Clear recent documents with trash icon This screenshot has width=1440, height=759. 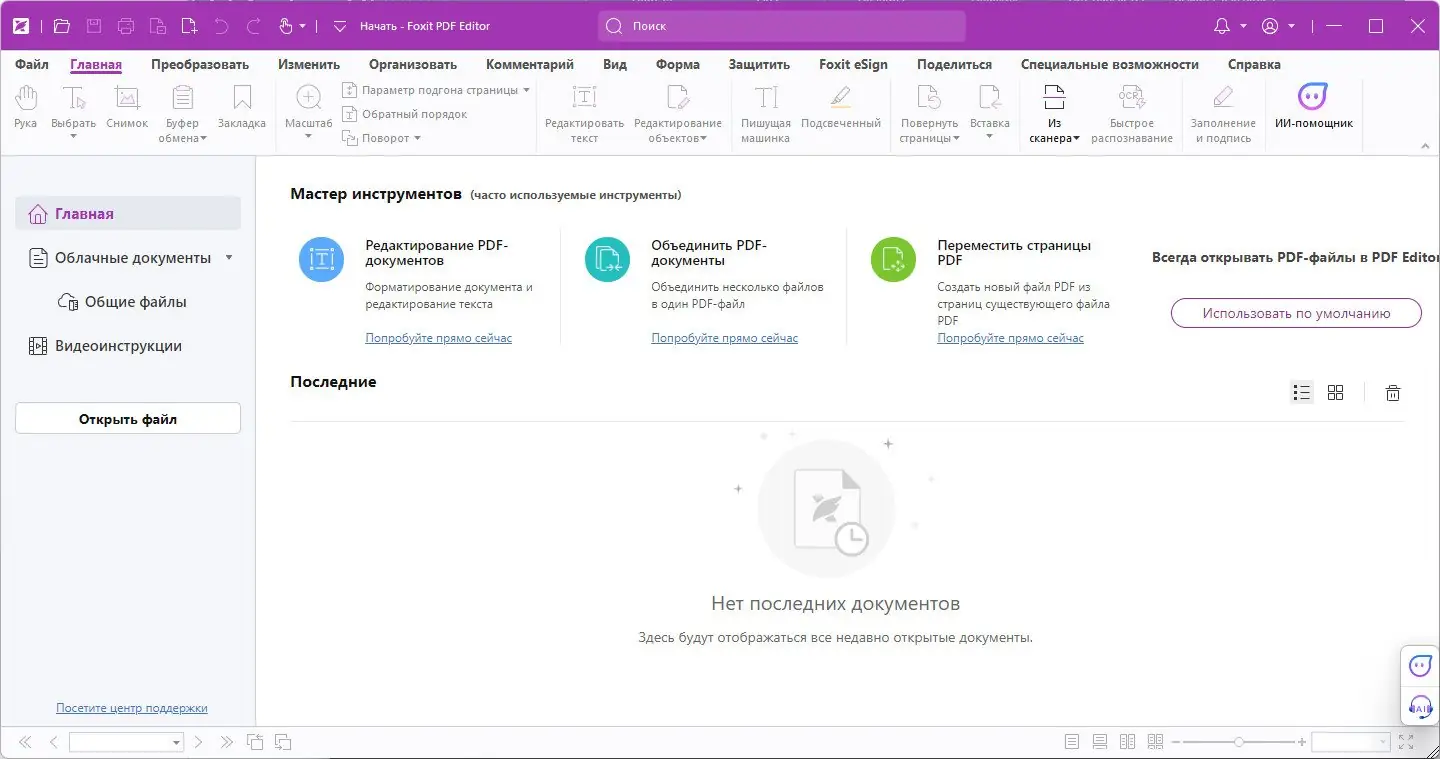click(1393, 392)
